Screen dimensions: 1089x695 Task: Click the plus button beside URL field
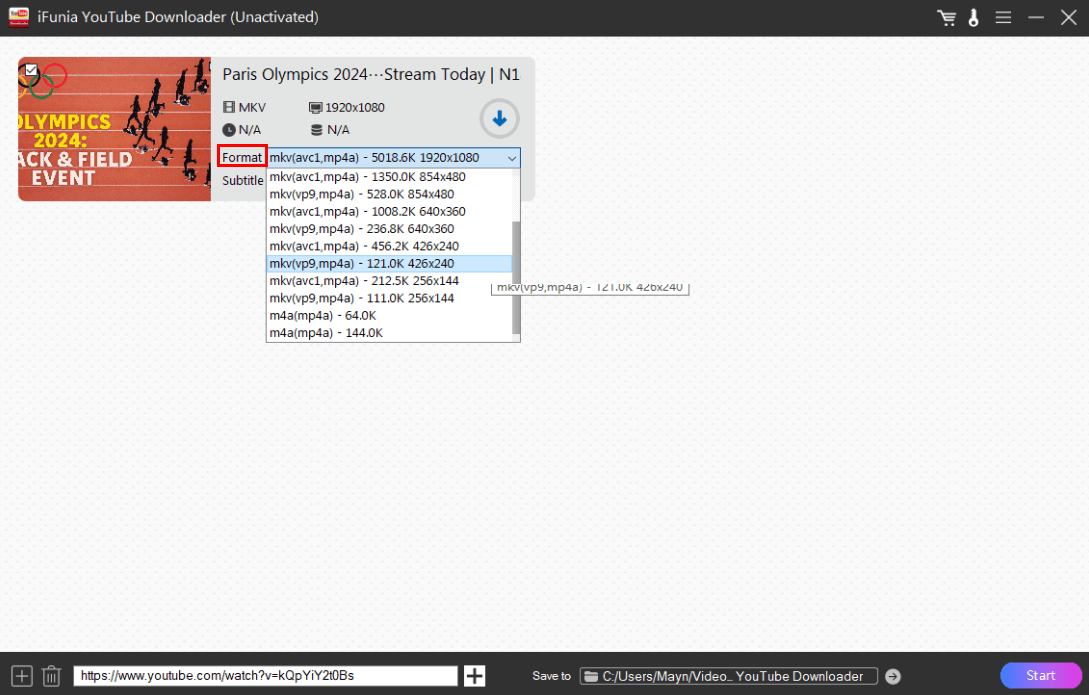tap(475, 676)
